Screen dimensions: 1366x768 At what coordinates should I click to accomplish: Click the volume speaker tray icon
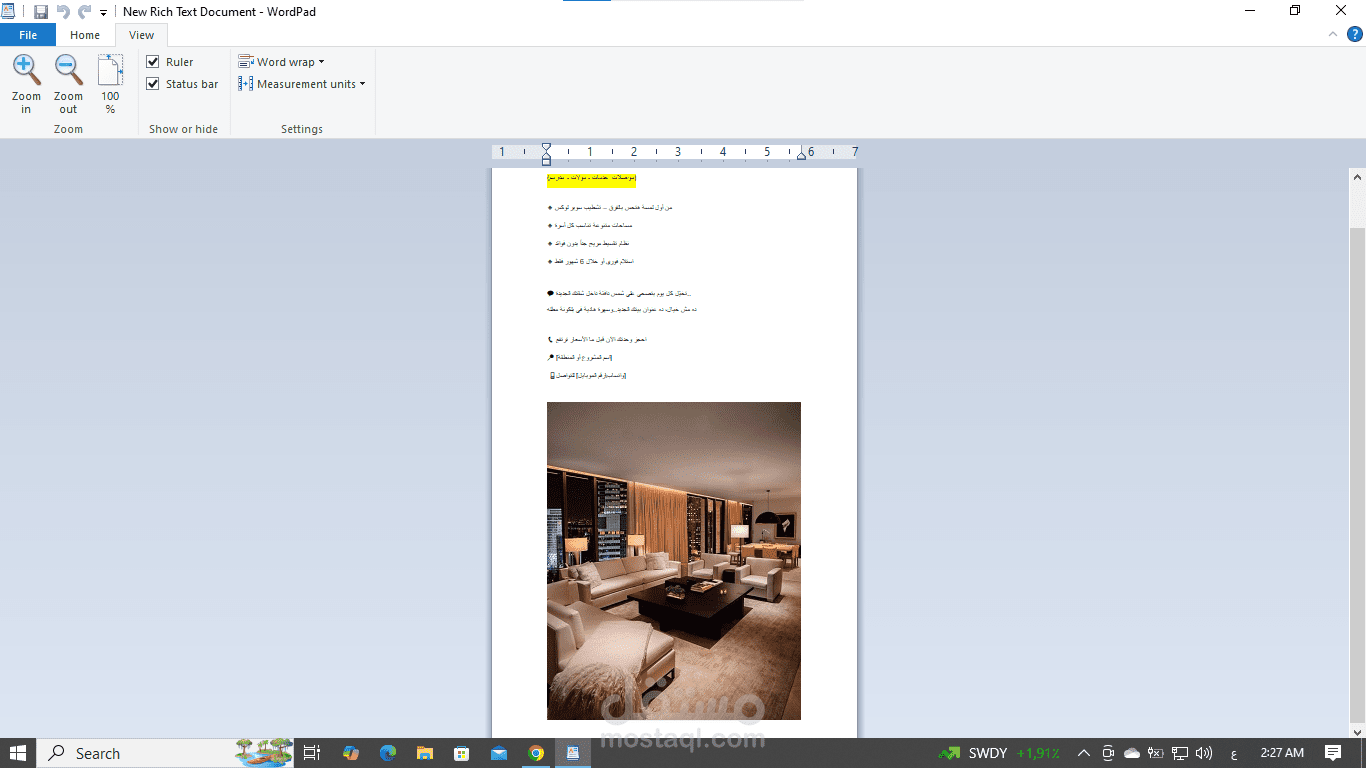1204,753
